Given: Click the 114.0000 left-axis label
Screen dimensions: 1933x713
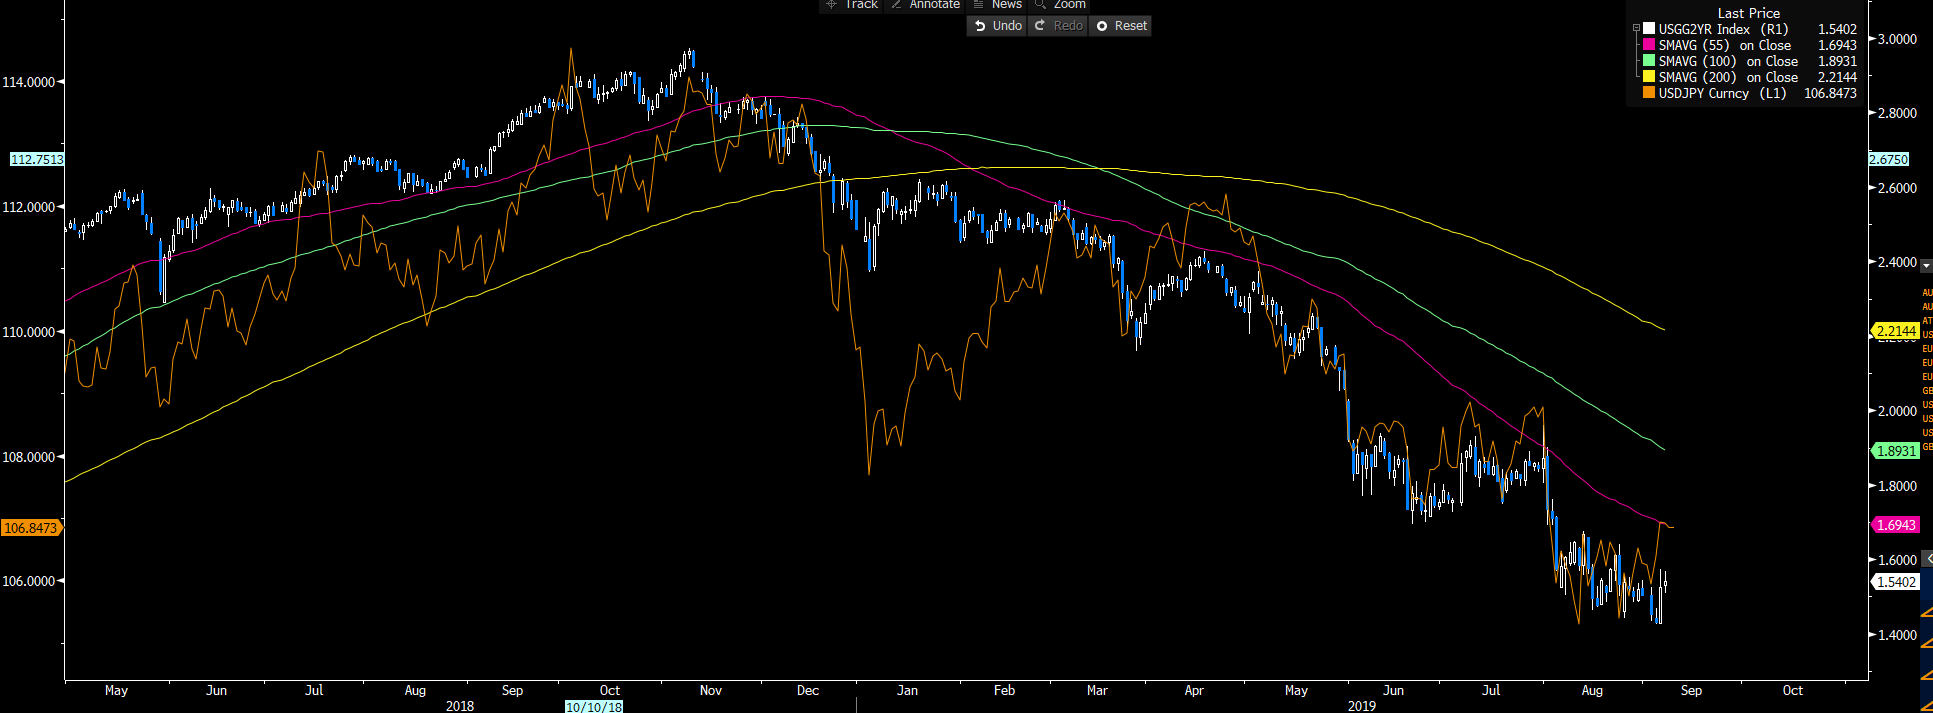Looking at the screenshot, I should point(29,82).
